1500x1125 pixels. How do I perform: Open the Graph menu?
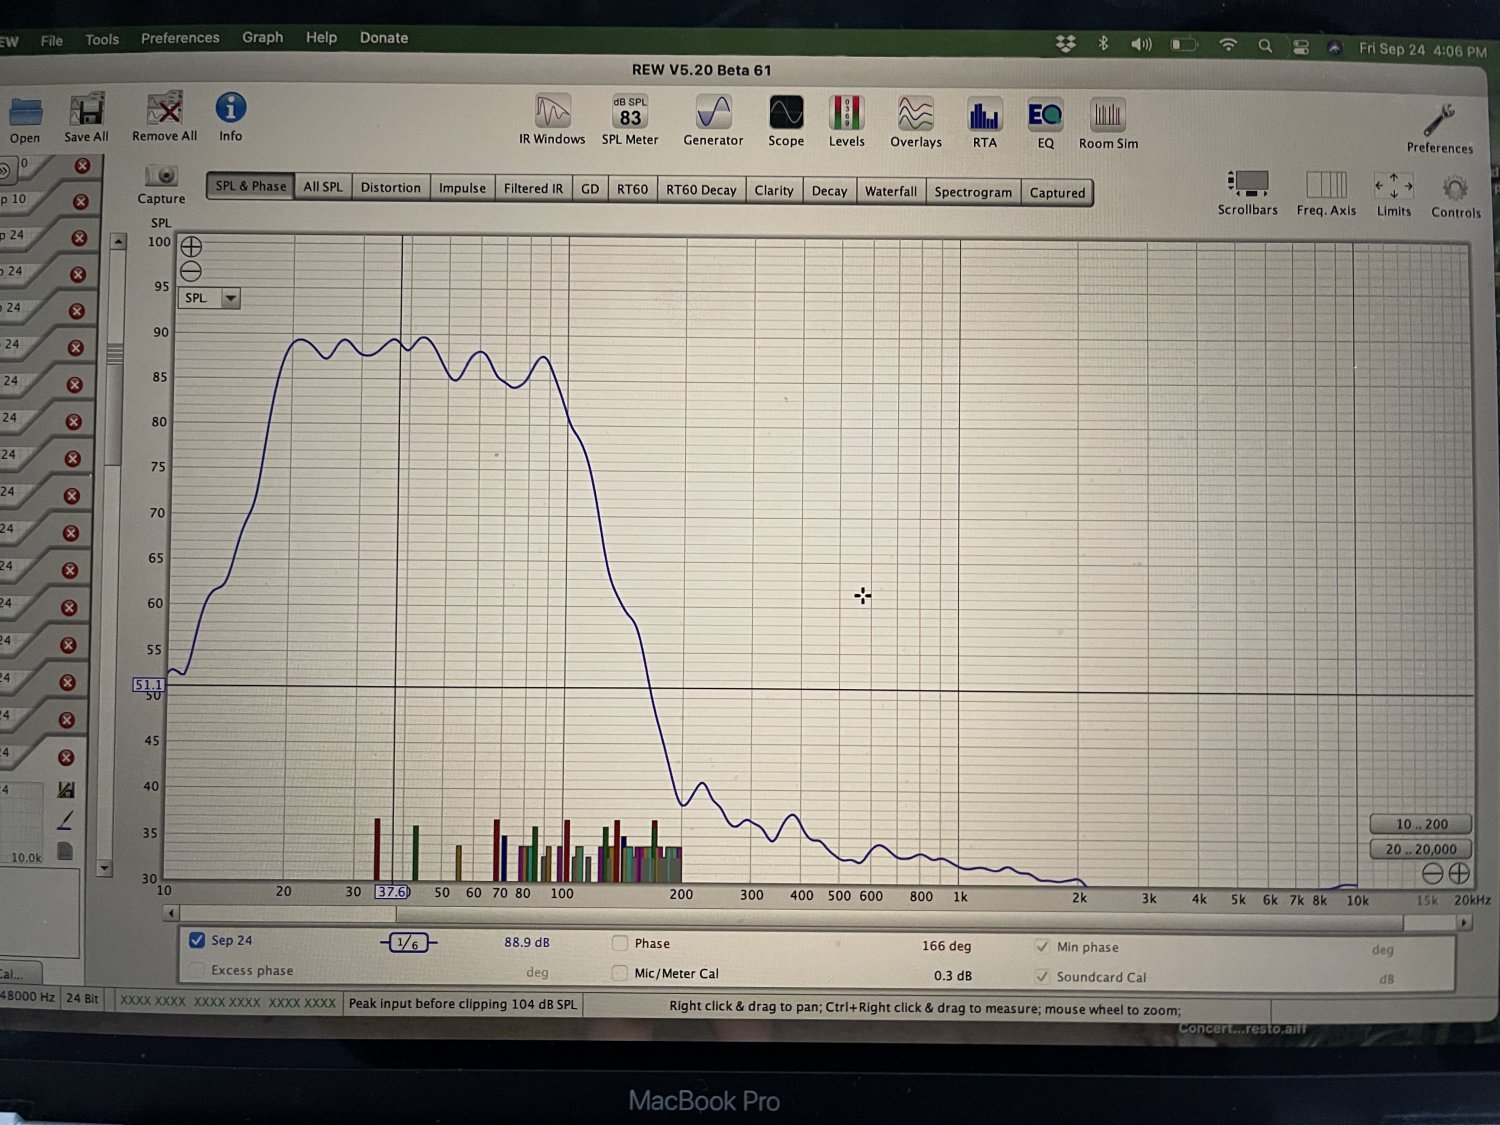263,37
